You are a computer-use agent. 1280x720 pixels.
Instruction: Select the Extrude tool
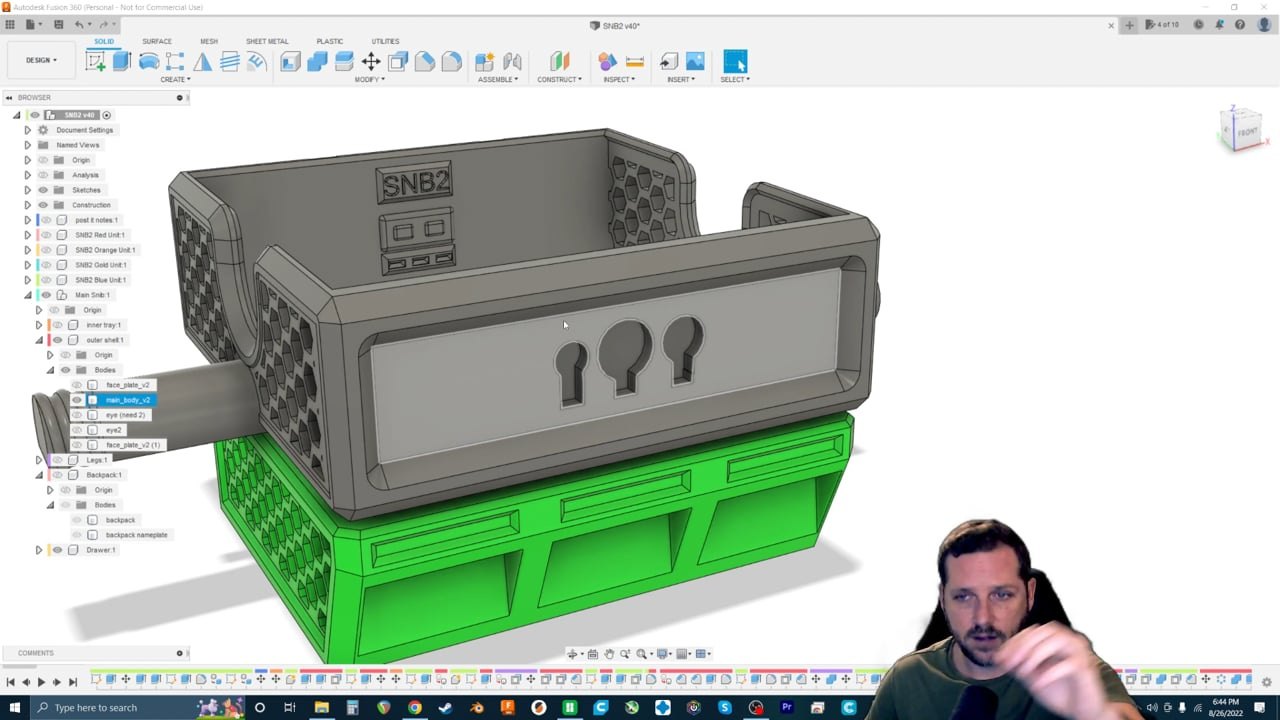[x=122, y=61]
